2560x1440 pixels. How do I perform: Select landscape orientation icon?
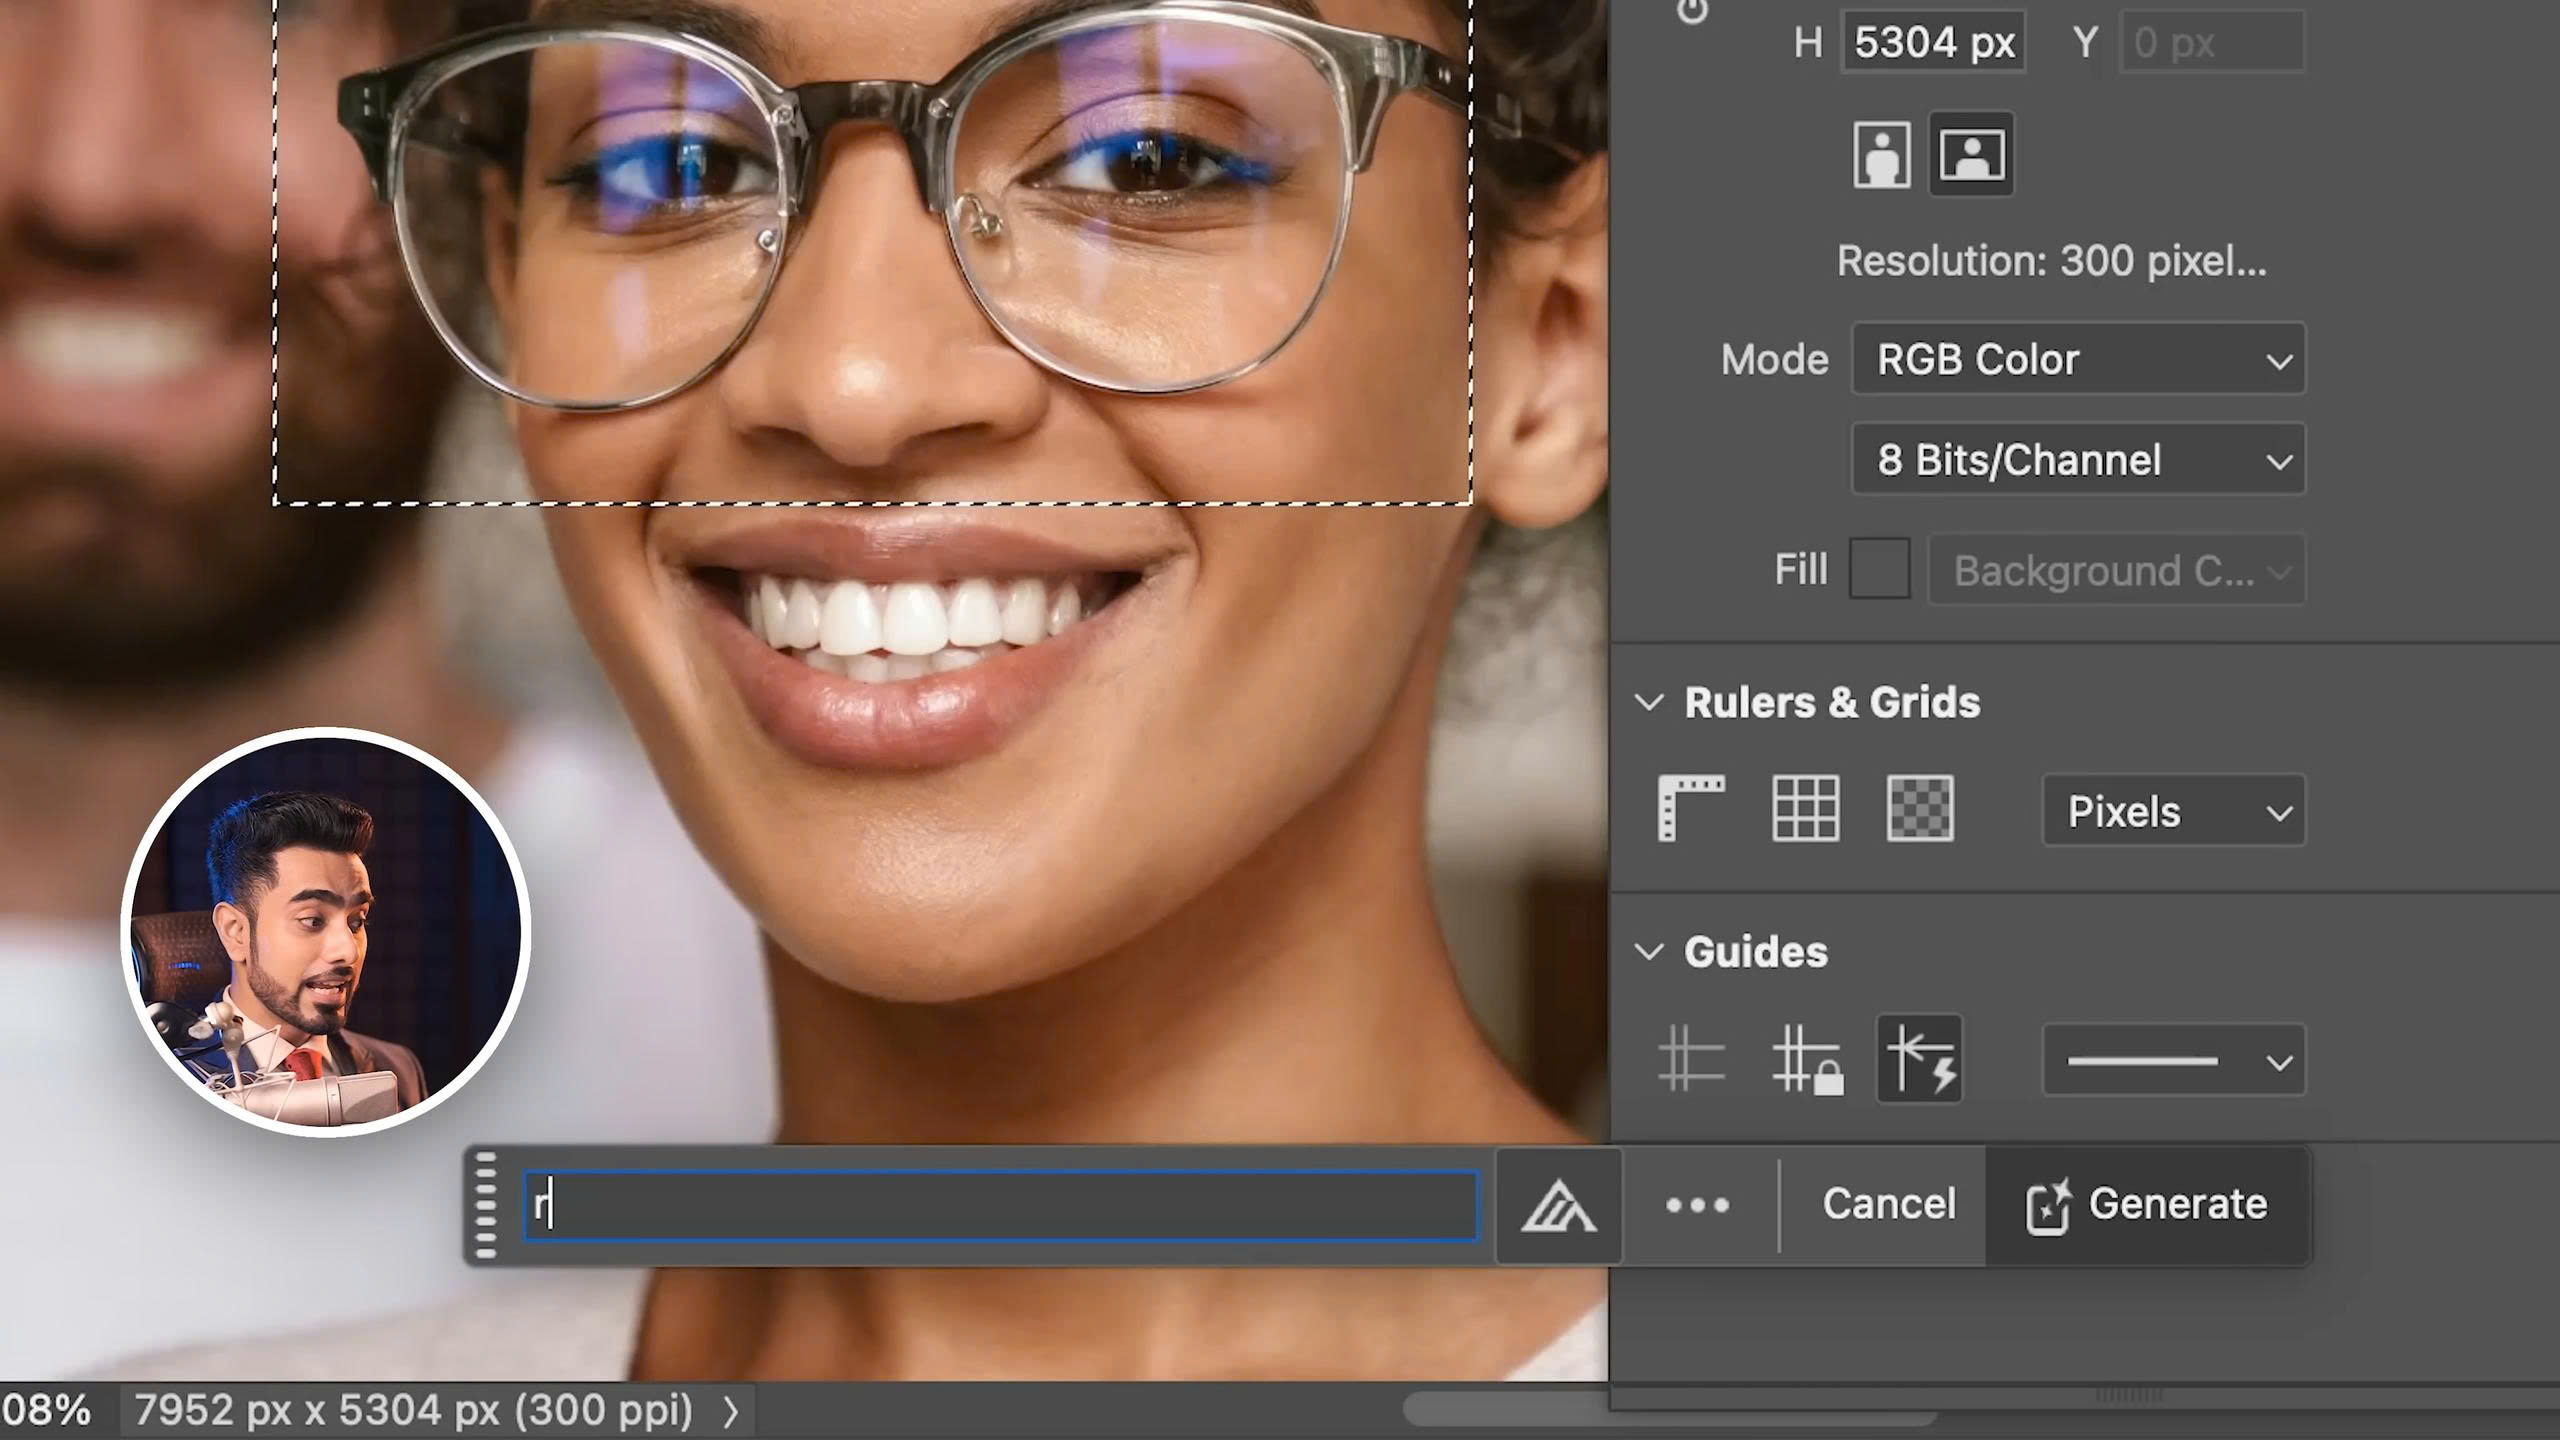[x=1970, y=155]
